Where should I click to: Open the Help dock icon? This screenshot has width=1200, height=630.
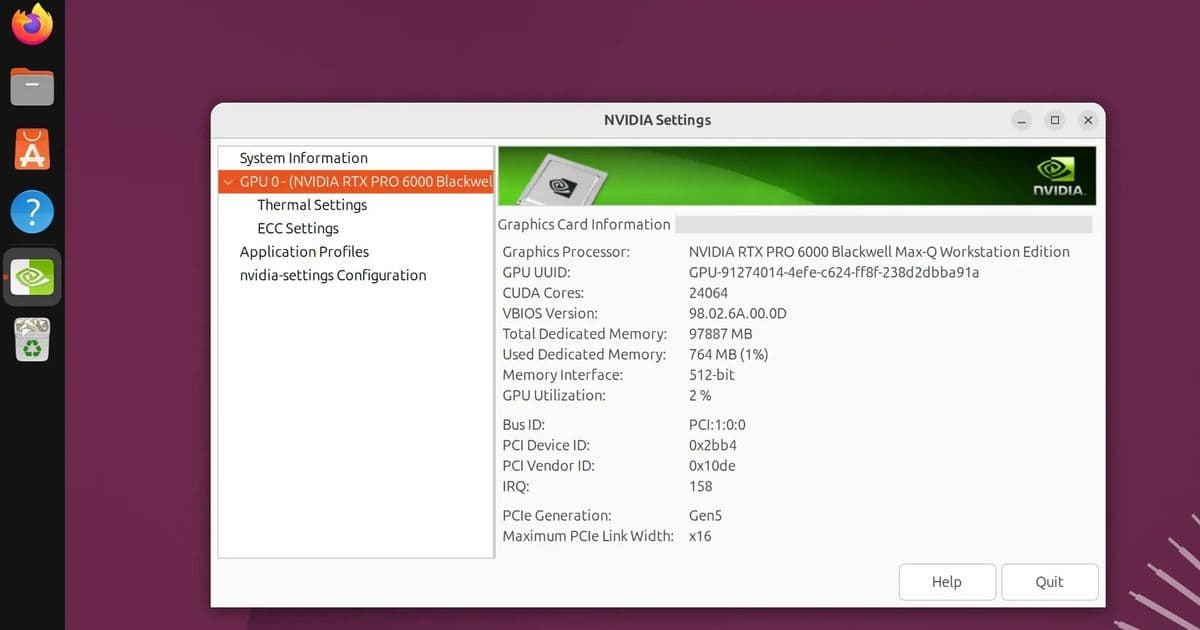pyautogui.click(x=32, y=213)
